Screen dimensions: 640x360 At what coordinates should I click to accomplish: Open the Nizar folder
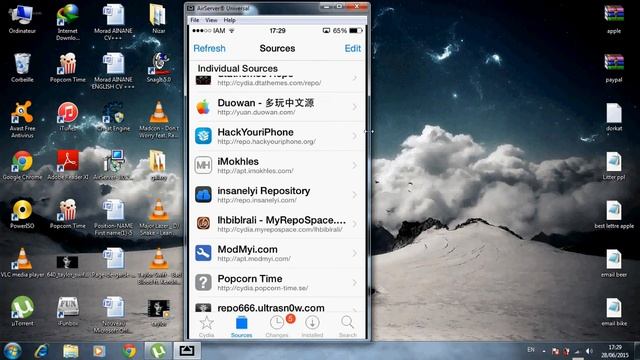[x=158, y=18]
